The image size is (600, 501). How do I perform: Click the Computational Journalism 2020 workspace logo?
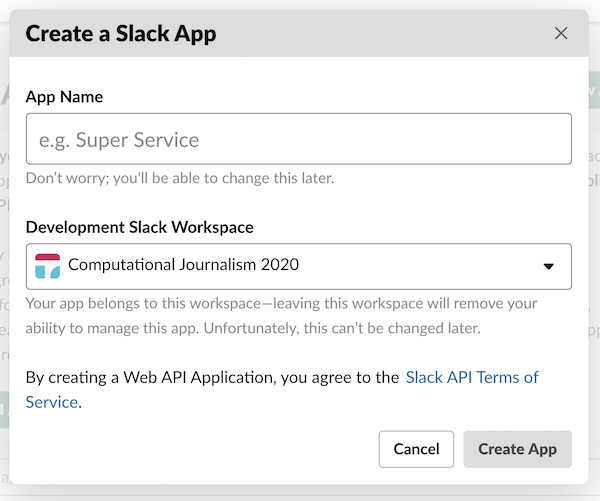47,266
